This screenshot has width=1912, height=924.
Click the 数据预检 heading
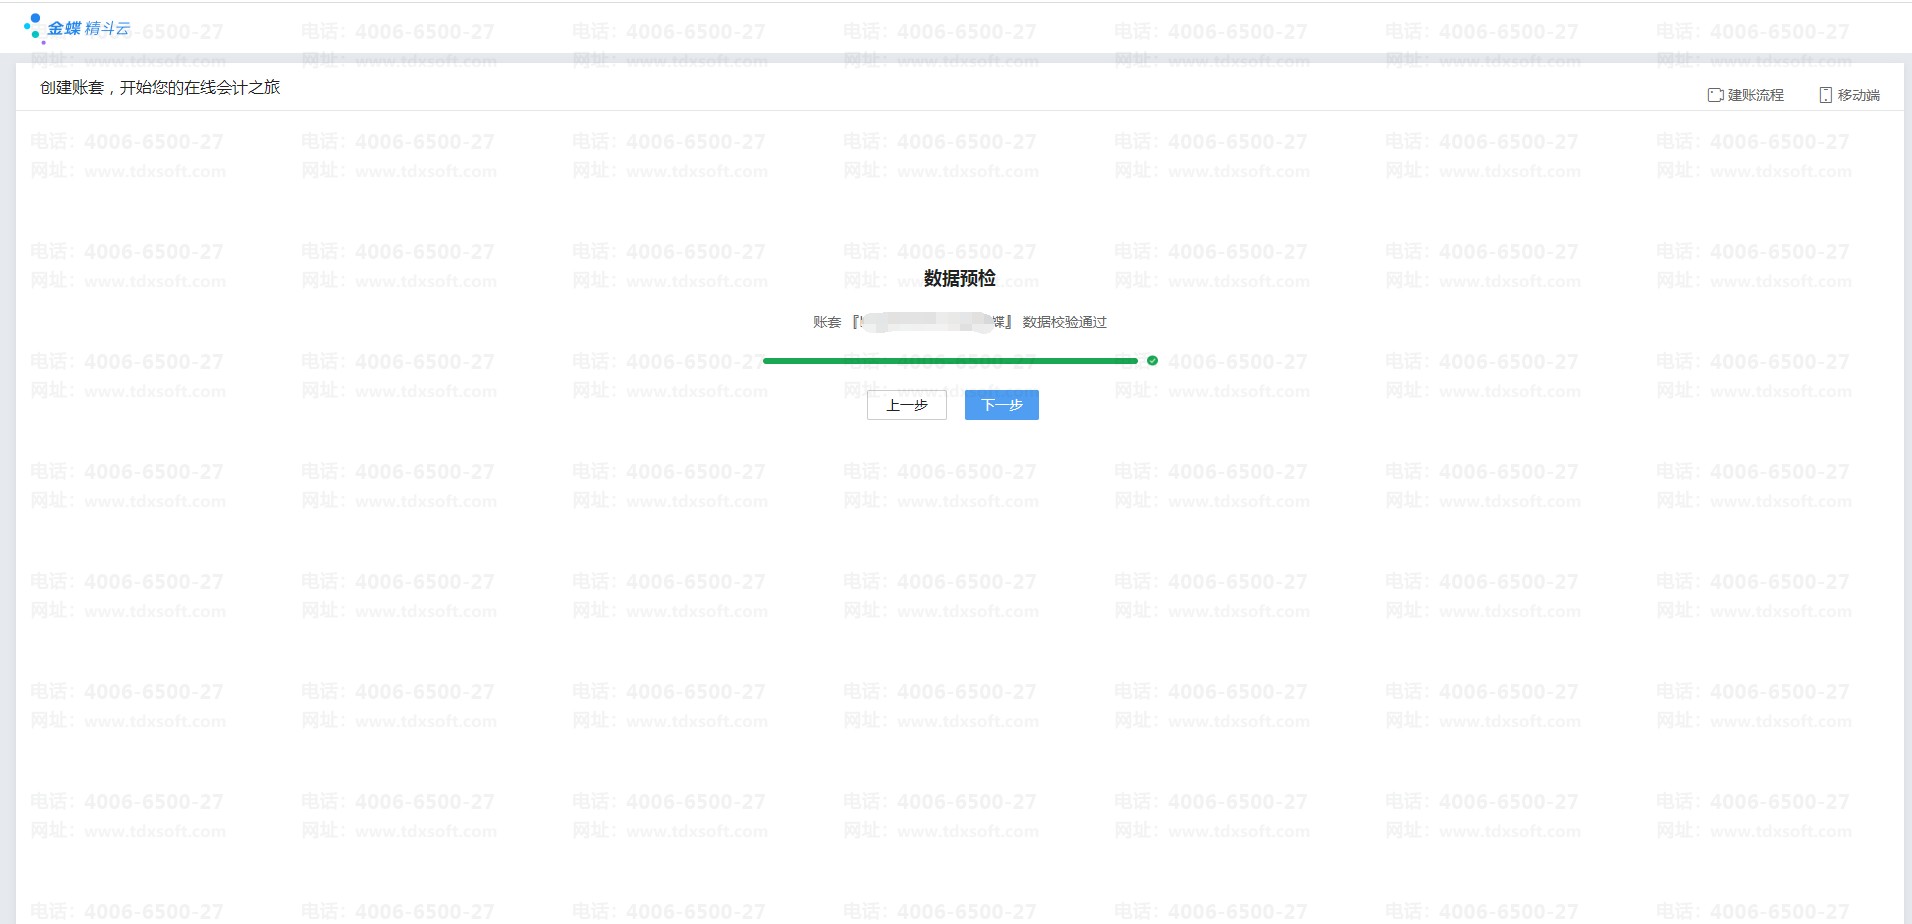click(959, 278)
